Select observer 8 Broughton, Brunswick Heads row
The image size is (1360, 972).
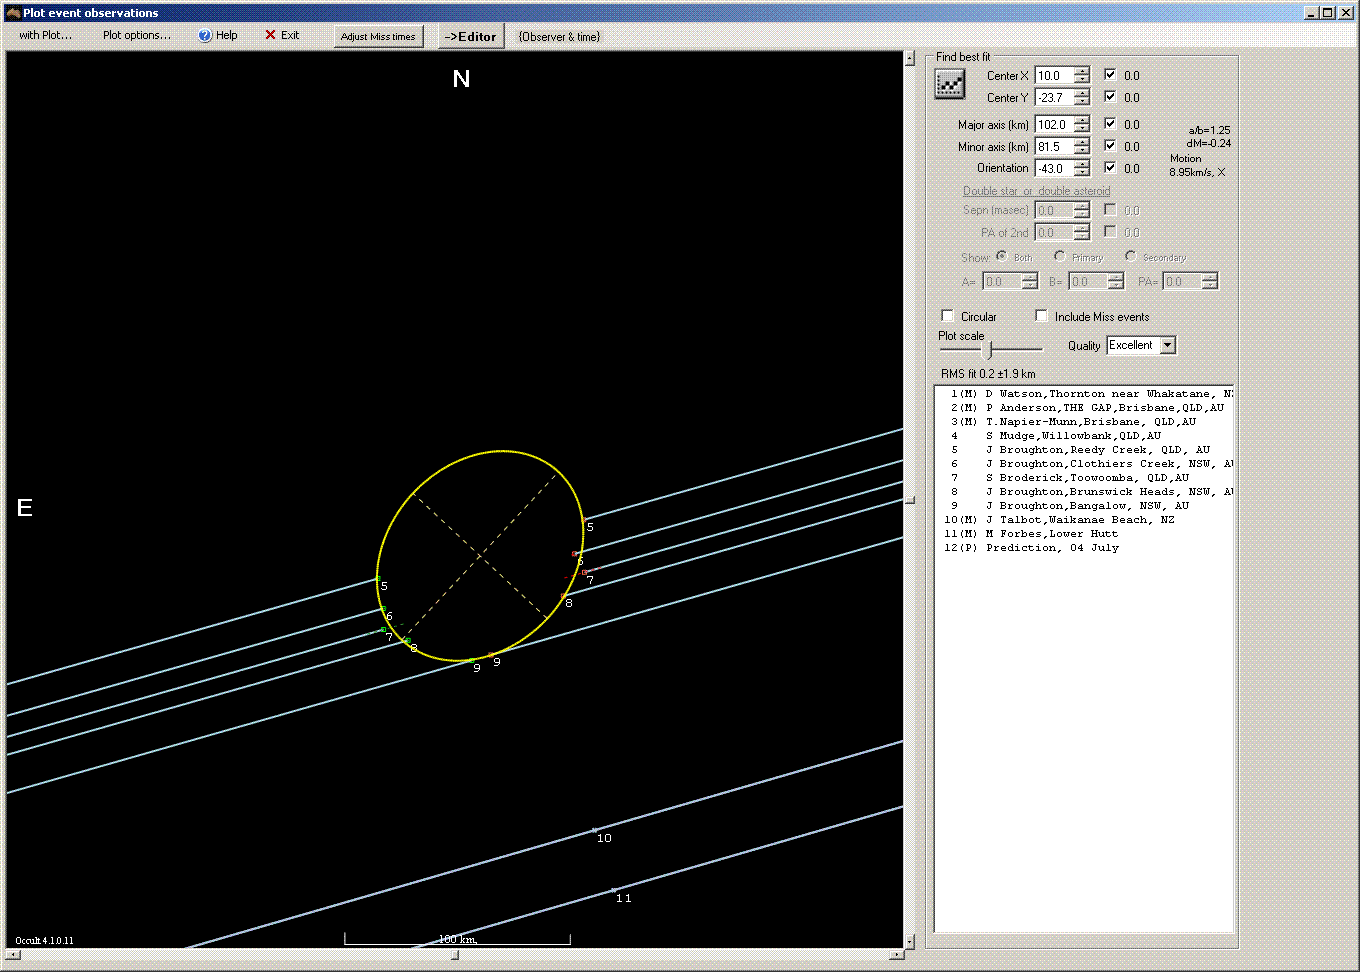[x=1084, y=492]
